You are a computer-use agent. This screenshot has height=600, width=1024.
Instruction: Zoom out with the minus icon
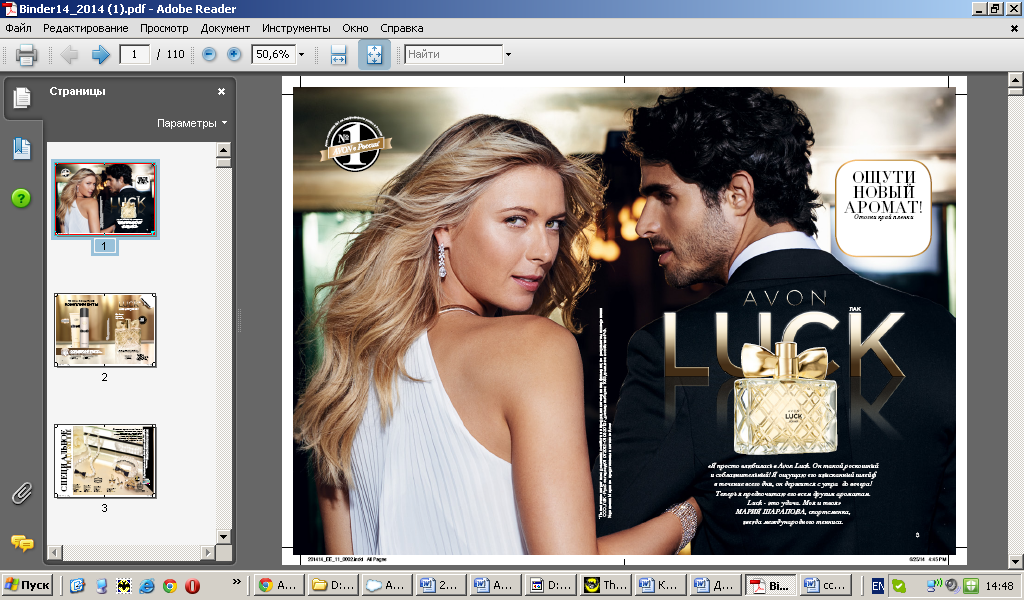tap(209, 54)
